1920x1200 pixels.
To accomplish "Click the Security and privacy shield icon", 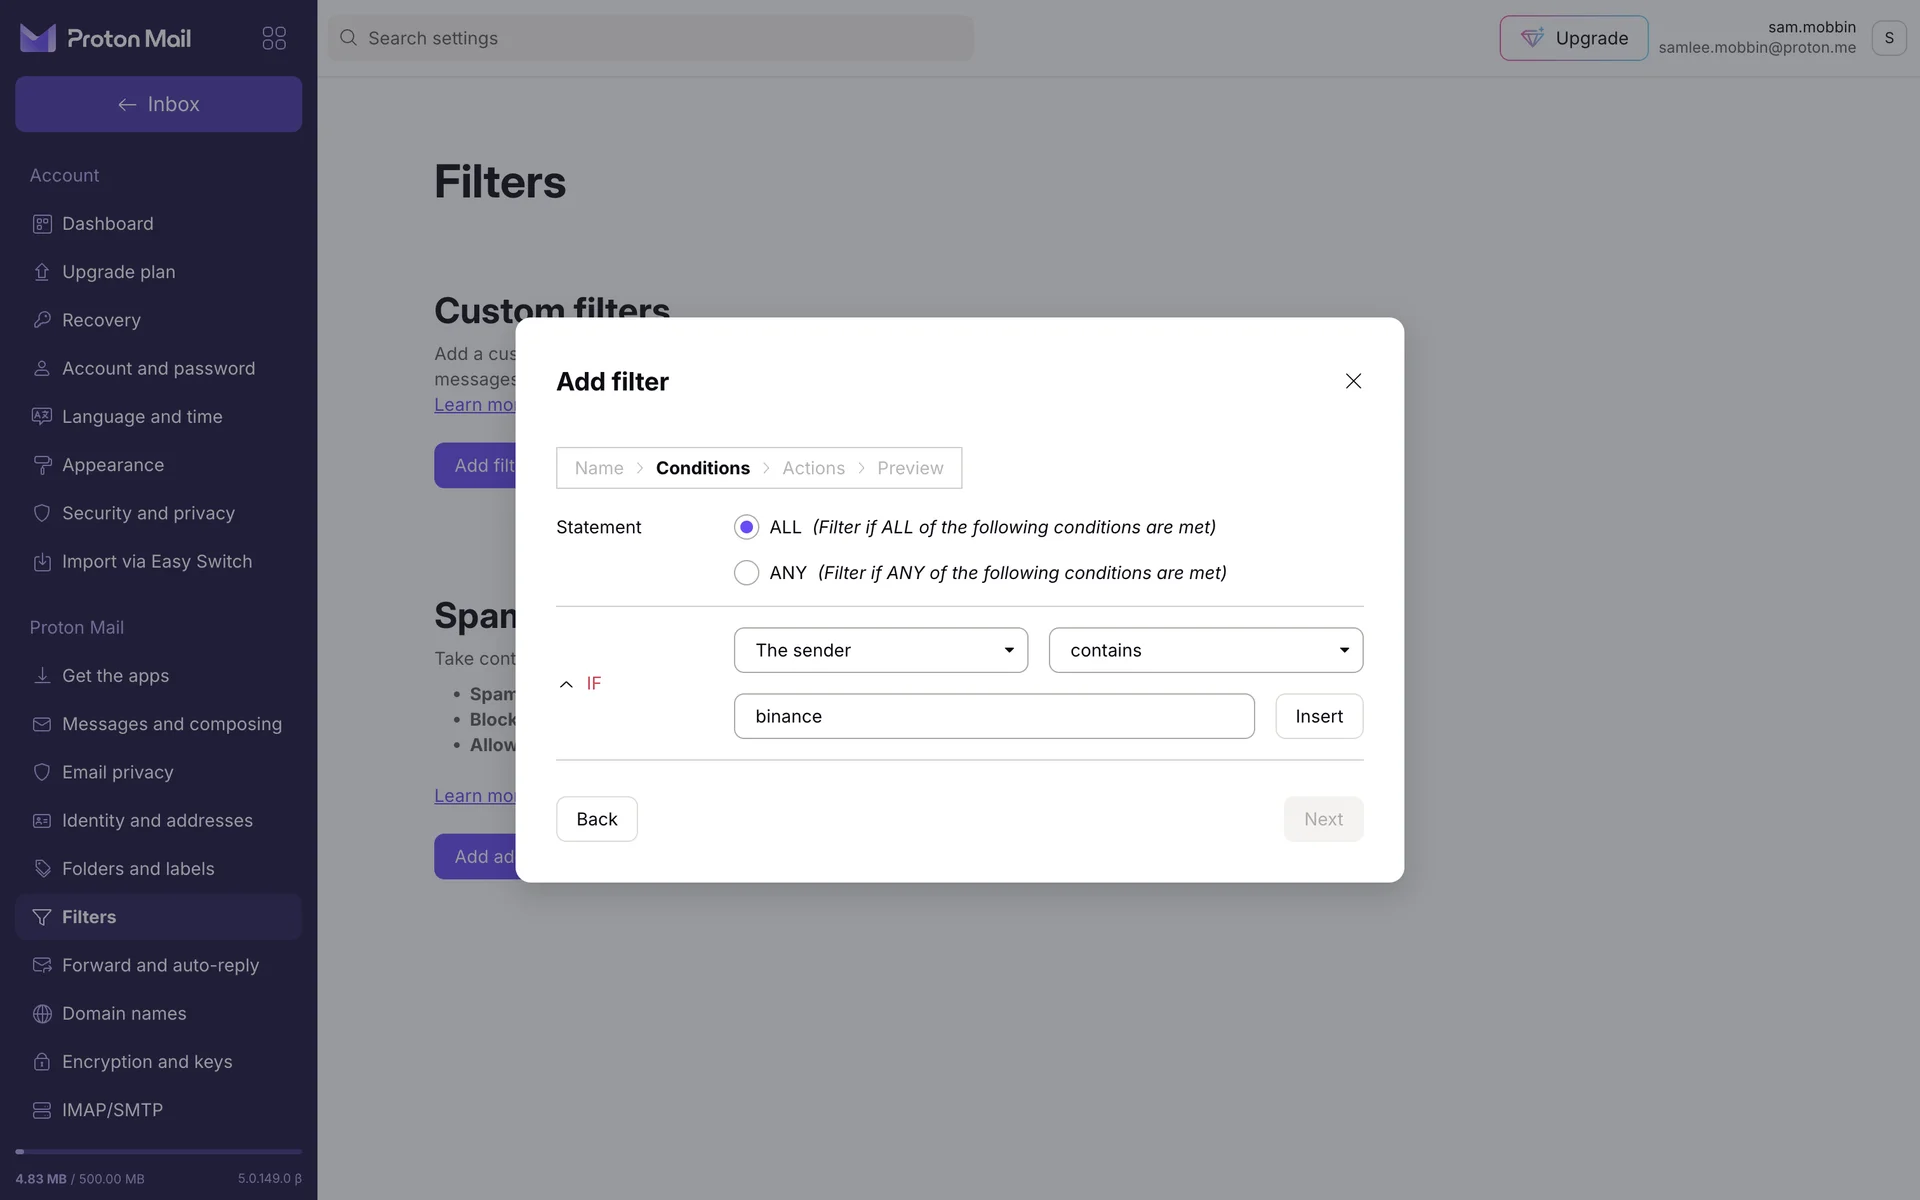I will pos(42,513).
